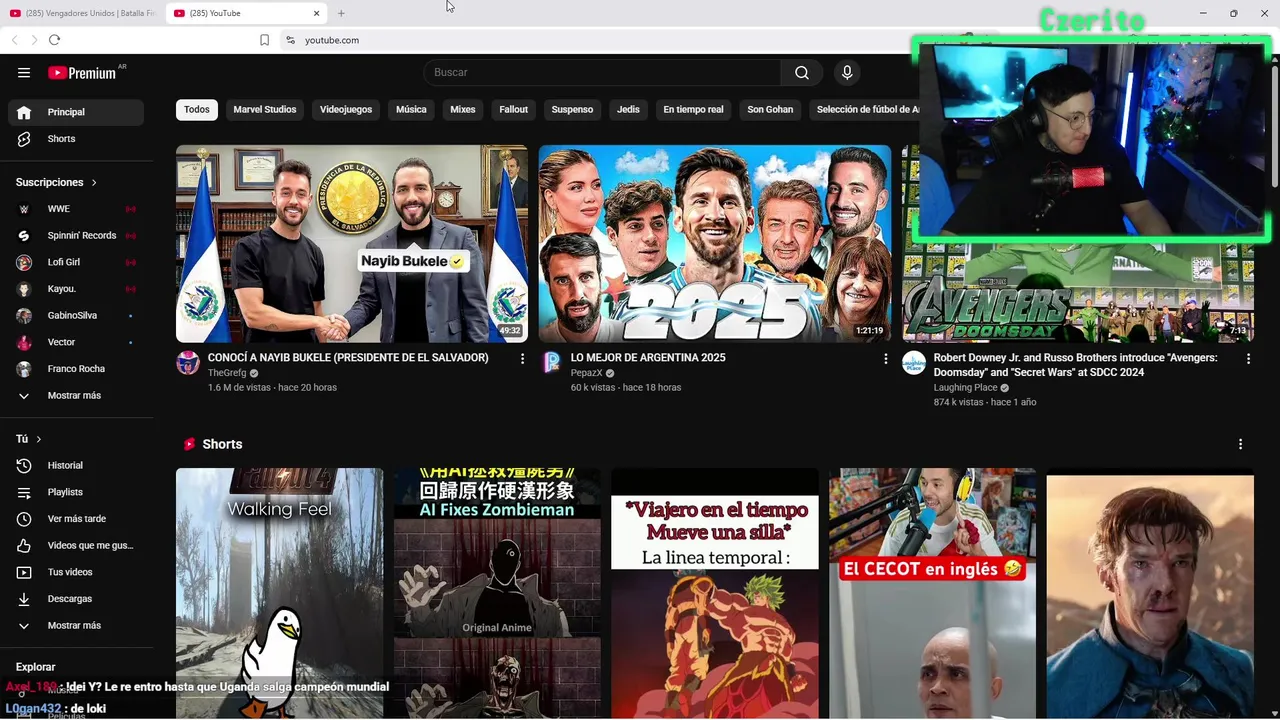Screen dimensions: 1280x720
Task: Click the Principal home icon
Action: coord(24,112)
